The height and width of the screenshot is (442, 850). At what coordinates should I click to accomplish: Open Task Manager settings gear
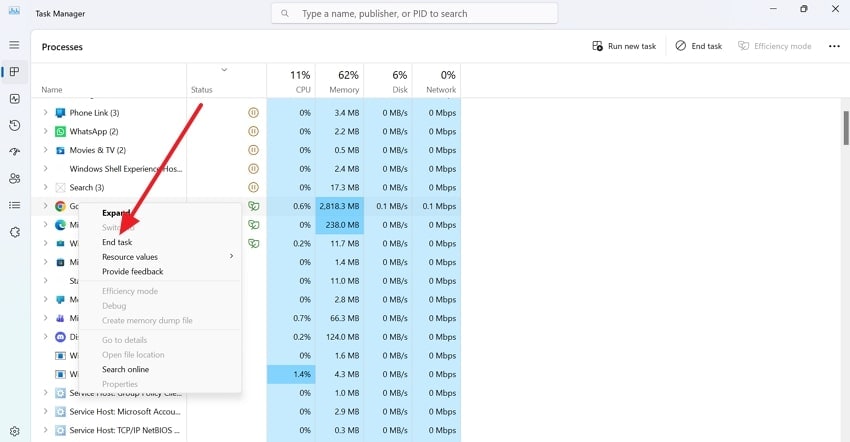(x=15, y=431)
